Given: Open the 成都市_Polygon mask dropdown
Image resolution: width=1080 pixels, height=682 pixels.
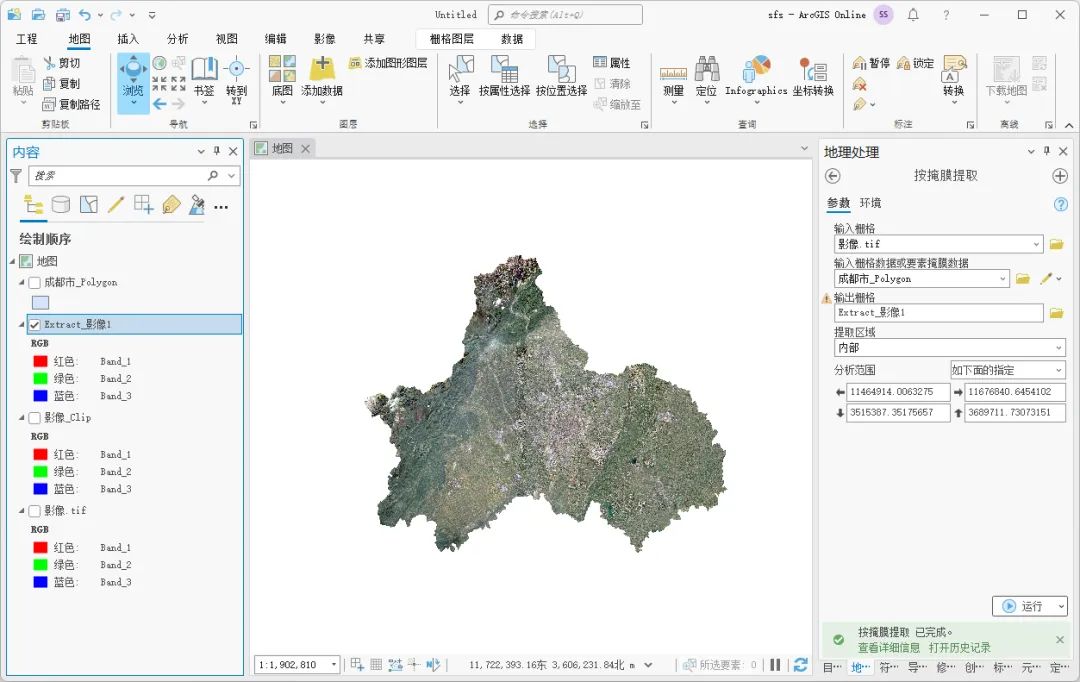Looking at the screenshot, I should [x=1003, y=278].
